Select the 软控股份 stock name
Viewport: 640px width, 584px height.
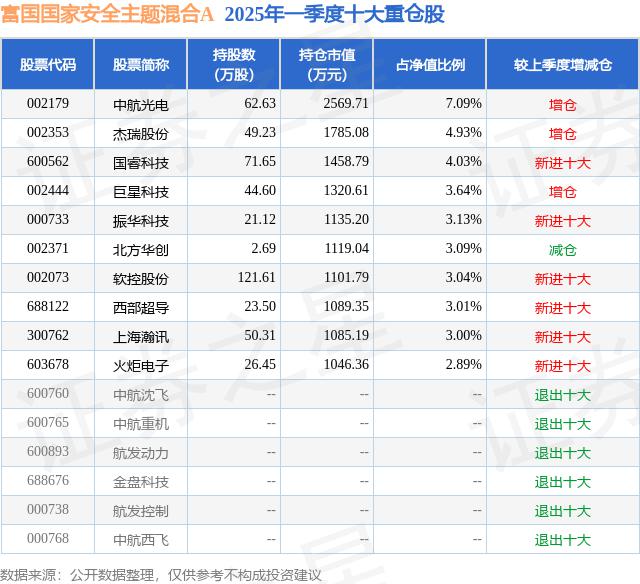(141, 278)
